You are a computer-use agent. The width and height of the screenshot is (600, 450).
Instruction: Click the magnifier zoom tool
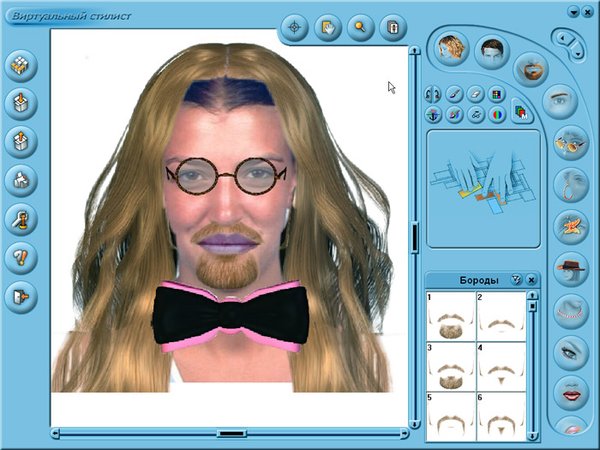coord(360,28)
